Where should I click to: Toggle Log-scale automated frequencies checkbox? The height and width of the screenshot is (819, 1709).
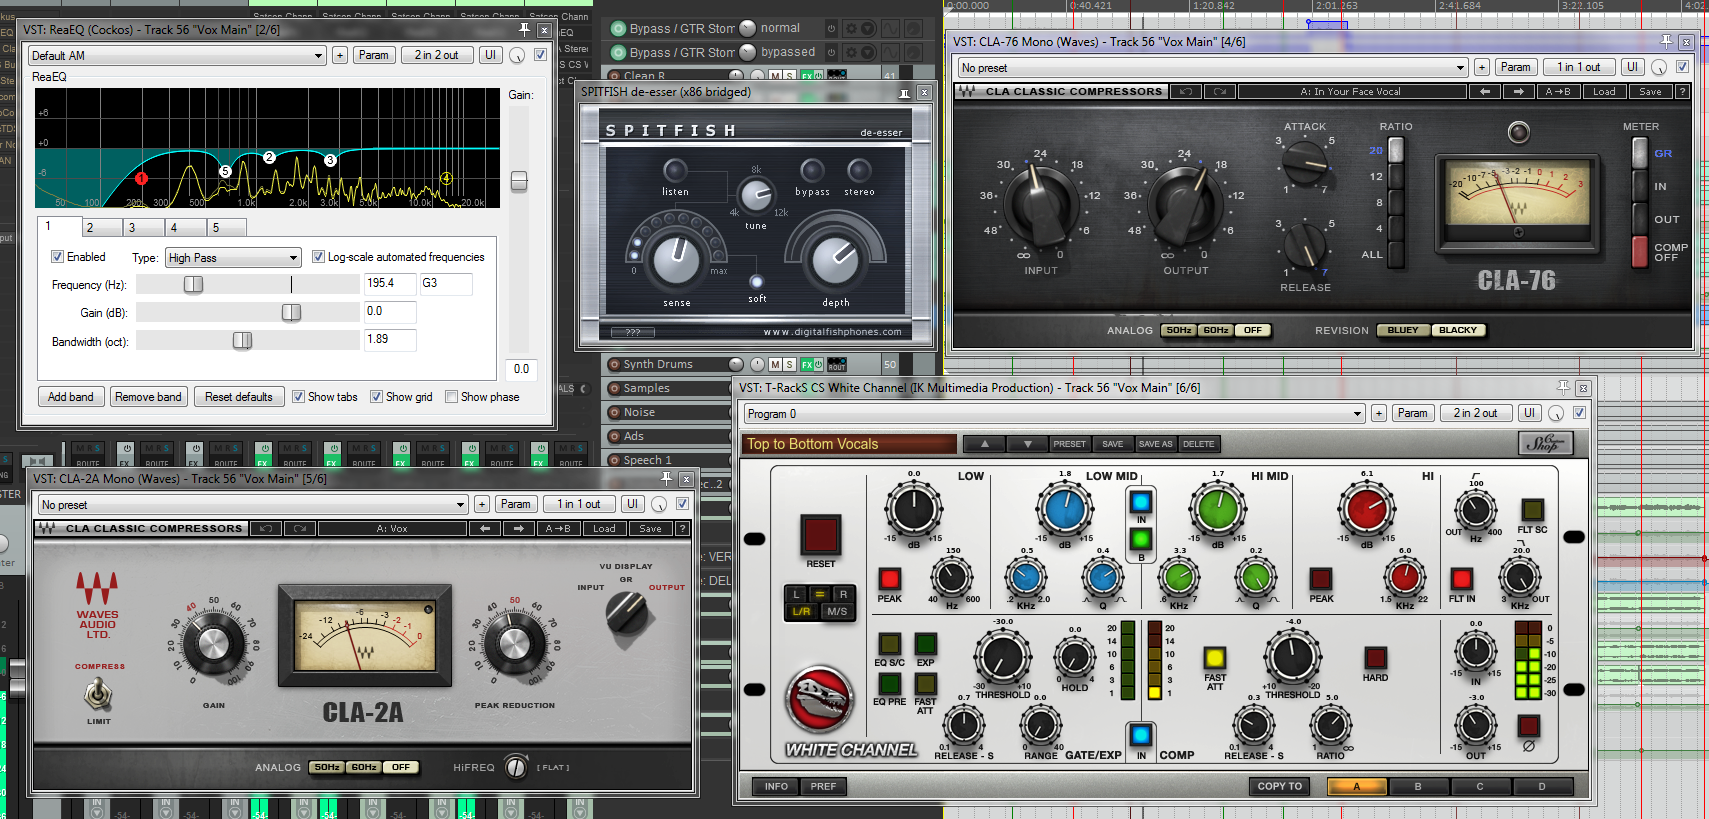coord(318,257)
